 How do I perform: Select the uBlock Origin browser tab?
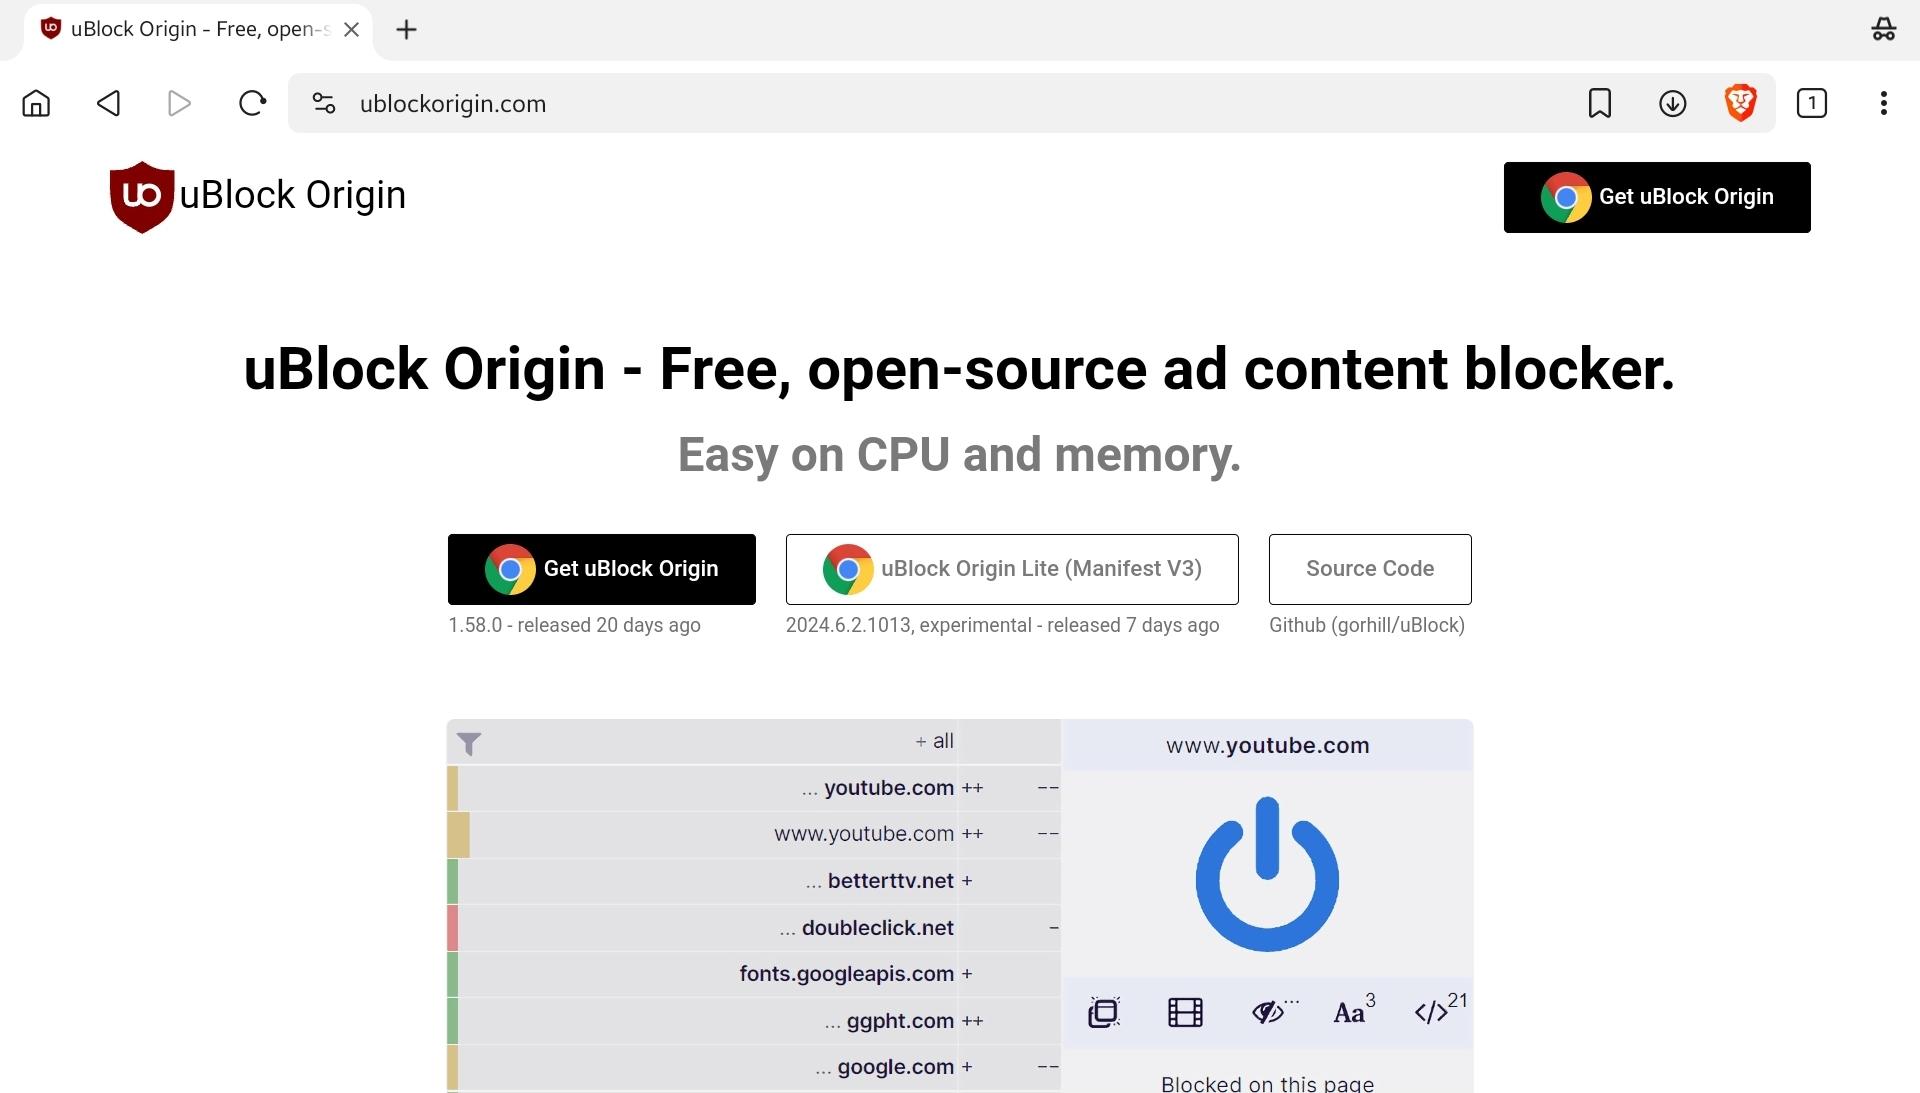tap(190, 29)
